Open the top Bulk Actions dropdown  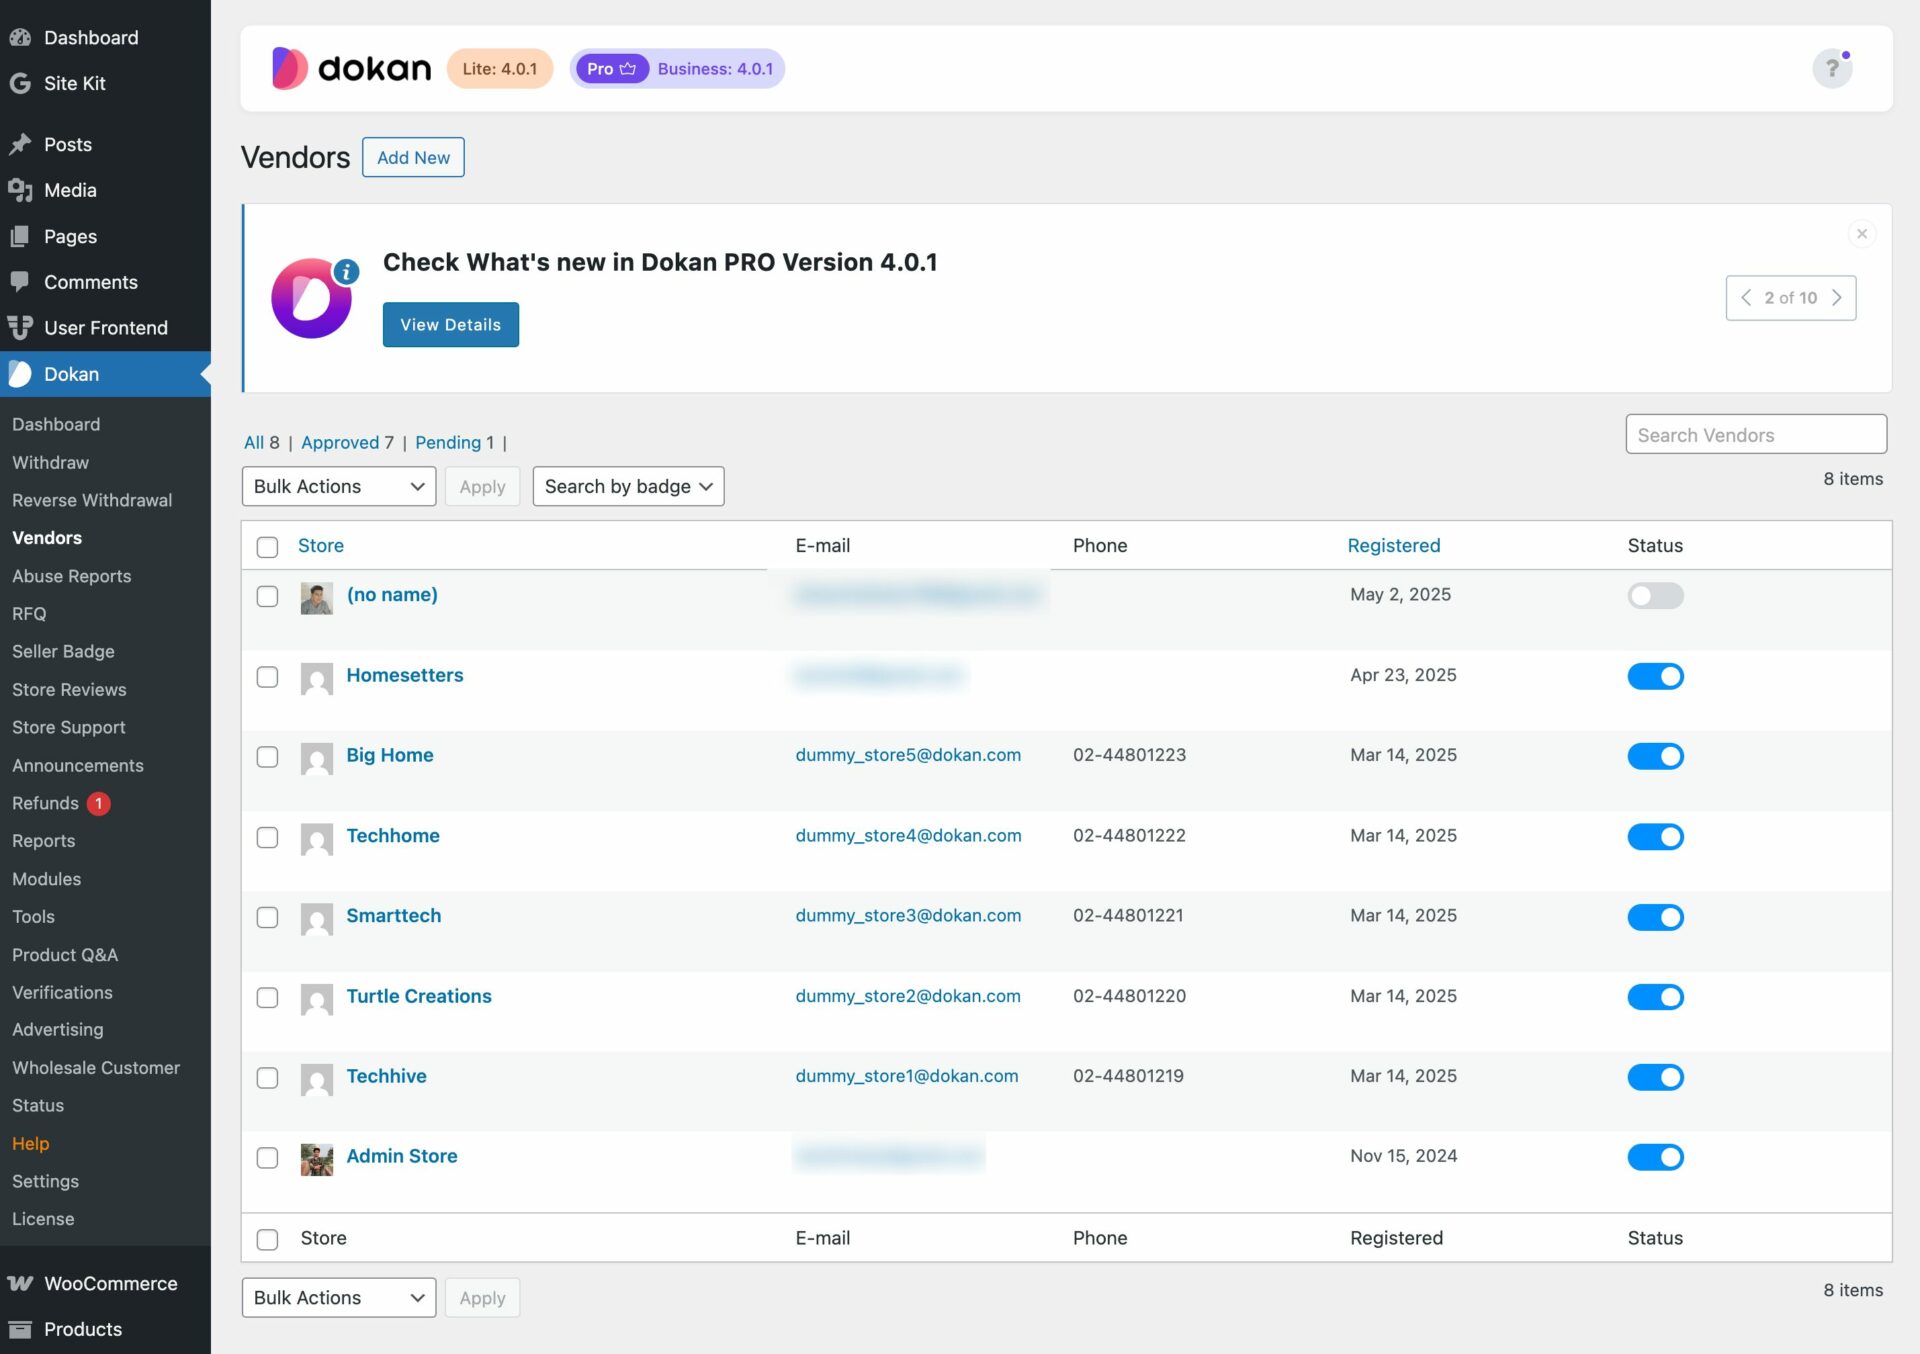pos(338,486)
